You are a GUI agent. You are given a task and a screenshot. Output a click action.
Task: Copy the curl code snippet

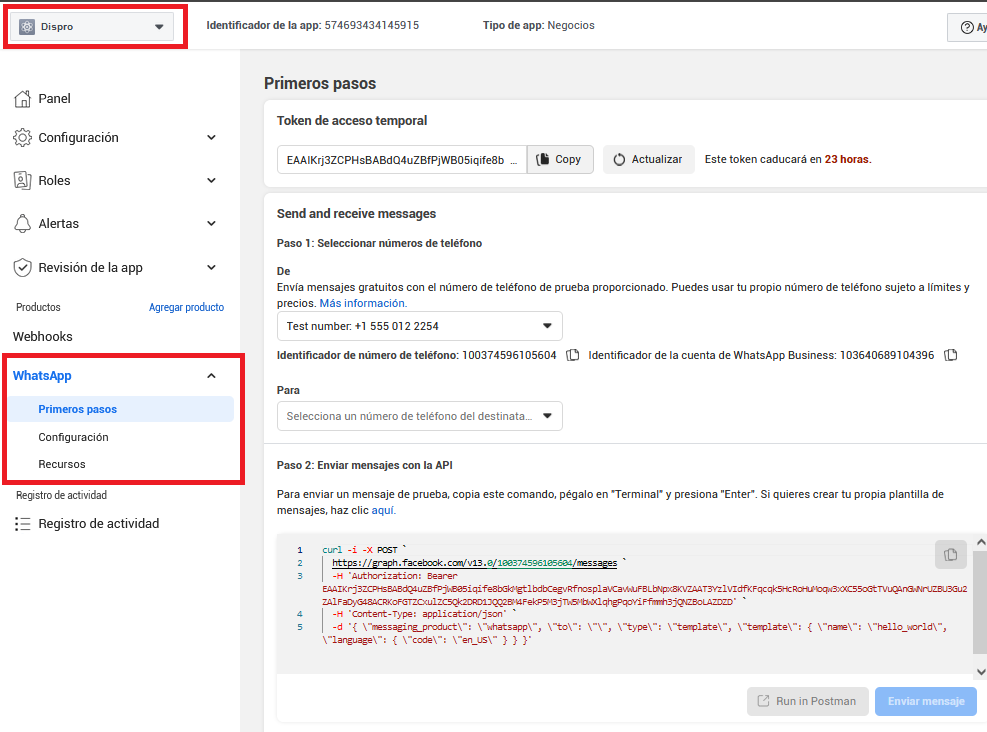(x=950, y=554)
